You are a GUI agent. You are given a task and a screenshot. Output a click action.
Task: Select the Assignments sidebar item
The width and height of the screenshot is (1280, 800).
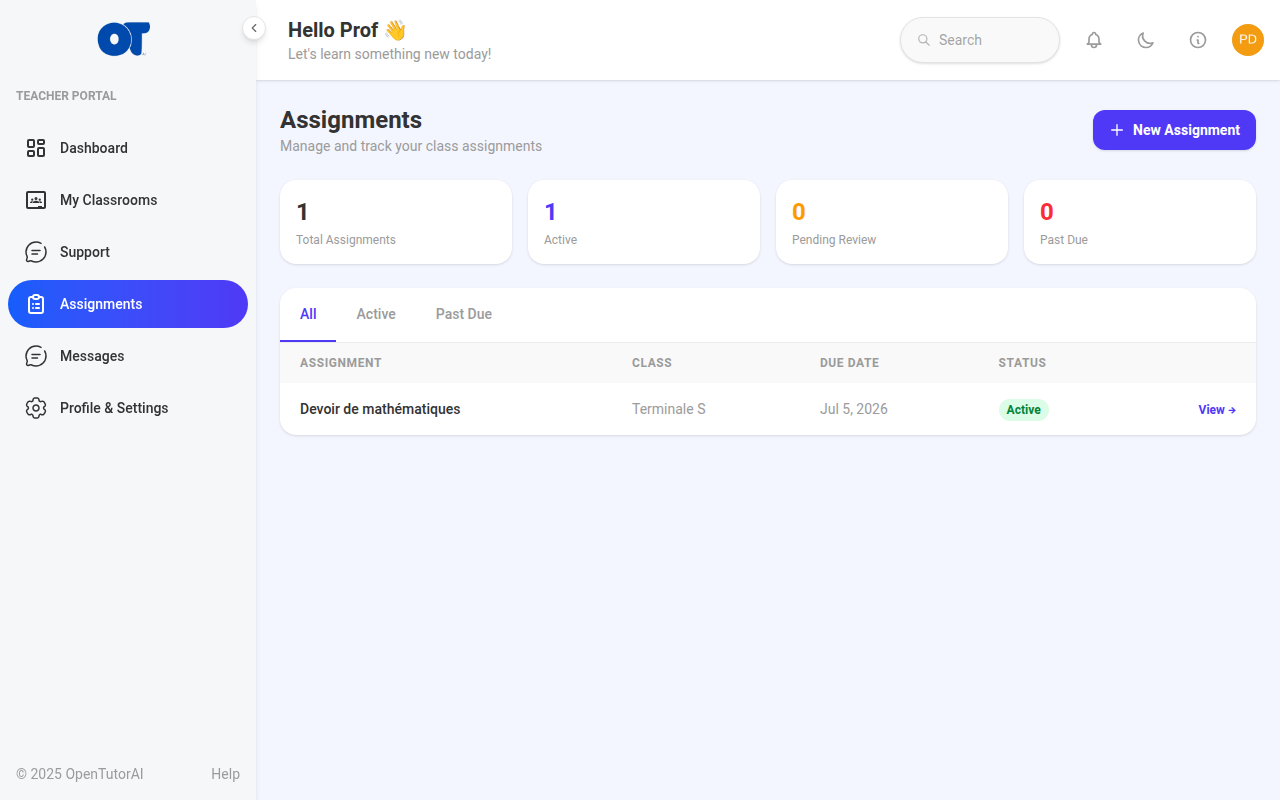(128, 304)
